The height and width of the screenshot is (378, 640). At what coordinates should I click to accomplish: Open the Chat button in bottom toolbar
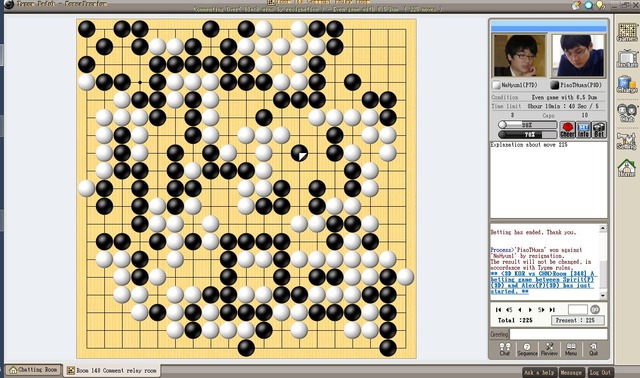tap(504, 349)
